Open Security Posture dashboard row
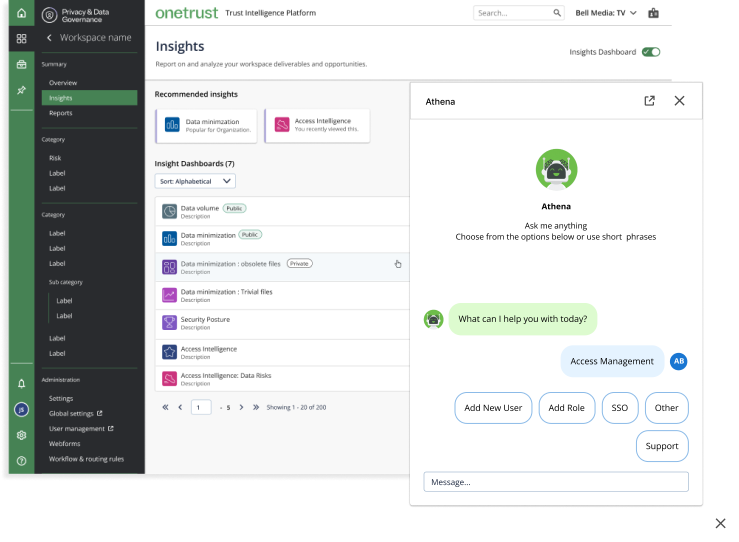Image resolution: width=739 pixels, height=542 pixels. pos(282,323)
